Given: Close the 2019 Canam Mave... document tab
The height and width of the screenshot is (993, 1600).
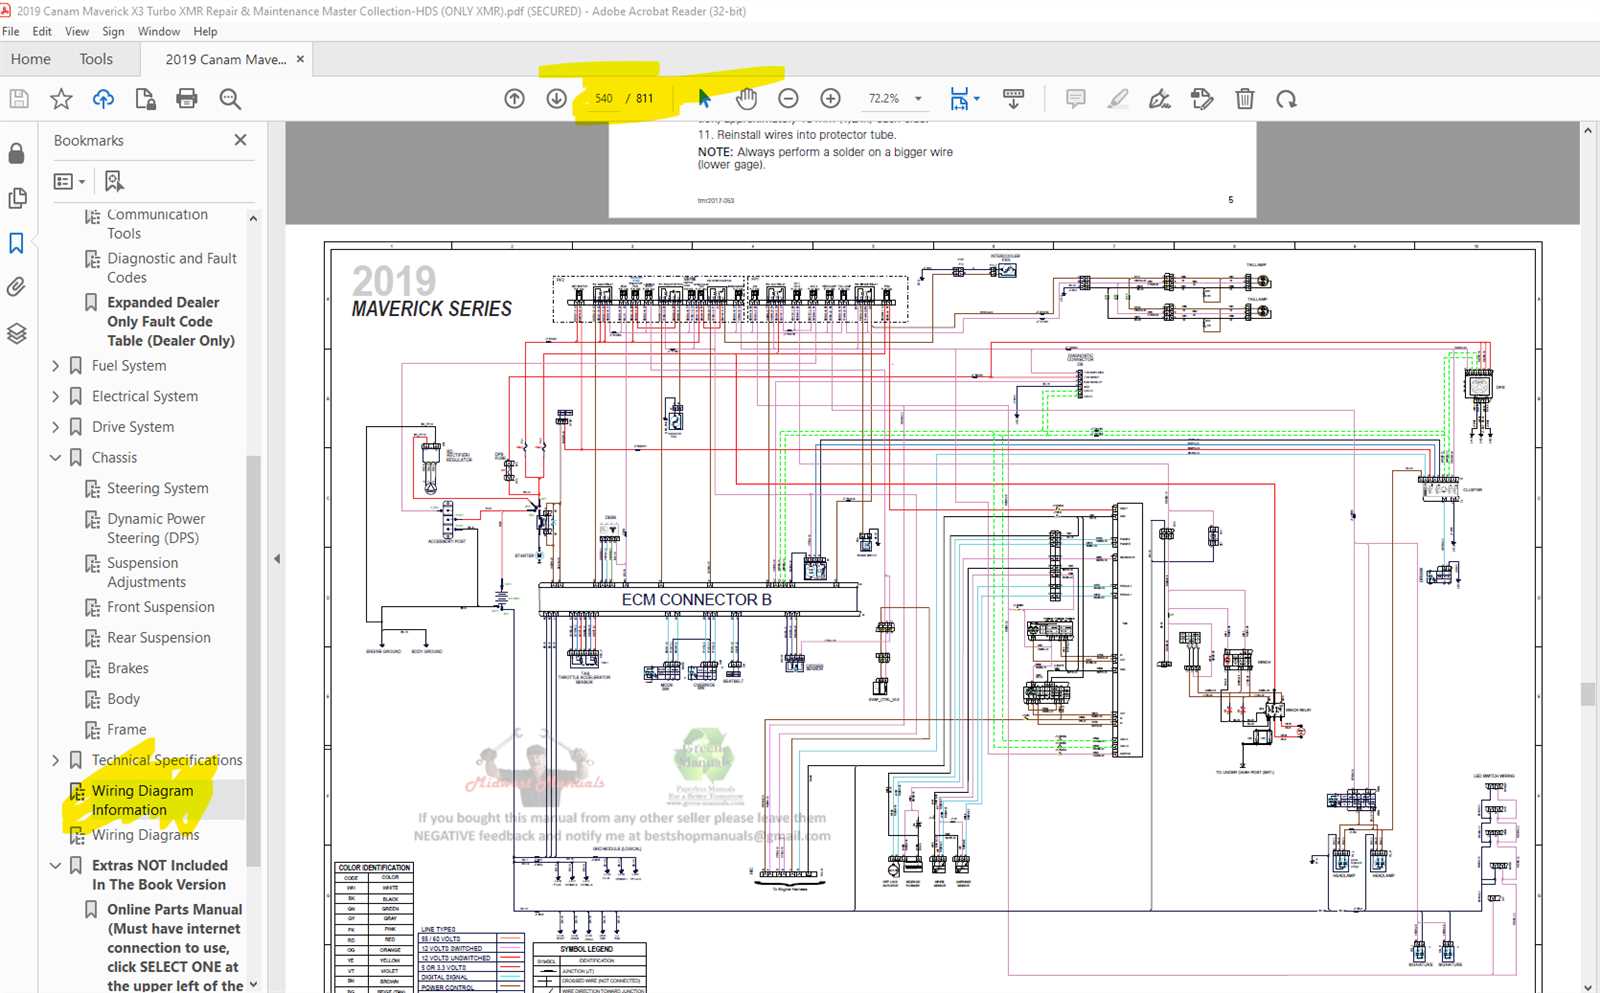Looking at the screenshot, I should 300,59.
